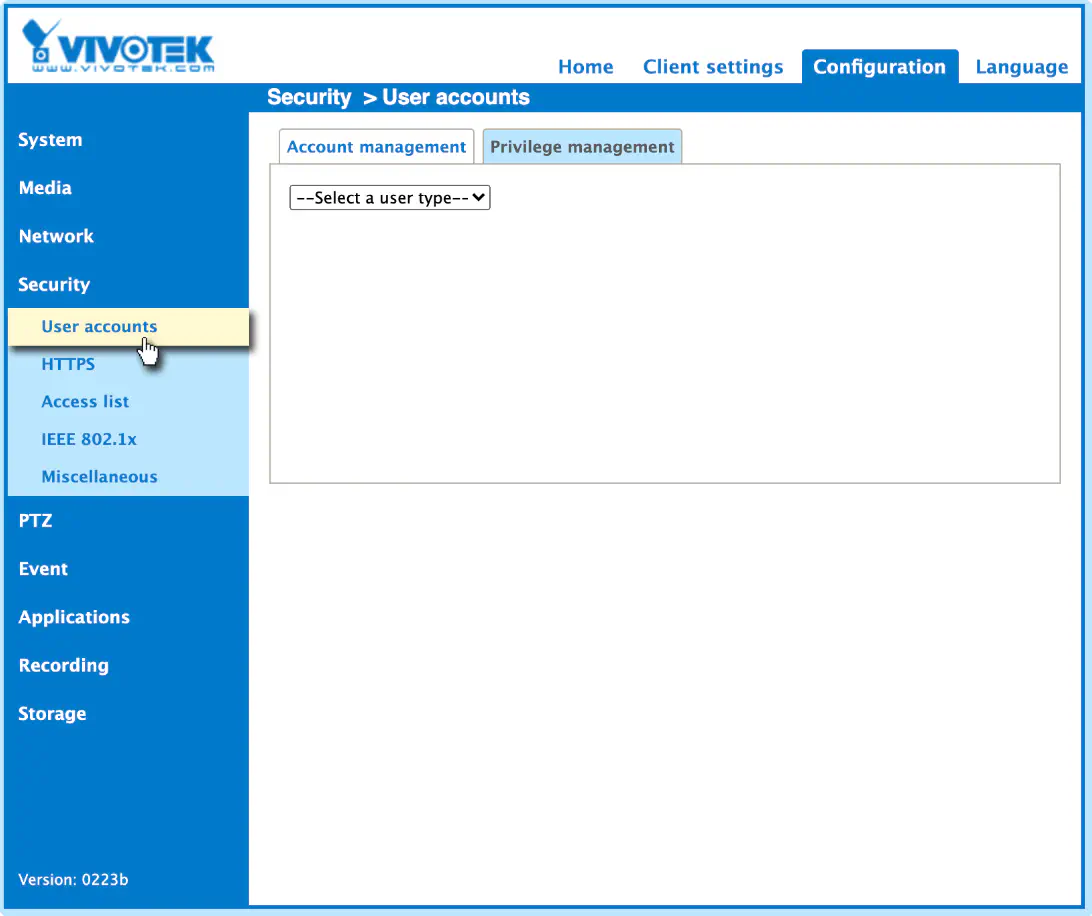
Task: Switch to Privilege management tab
Action: (x=582, y=147)
